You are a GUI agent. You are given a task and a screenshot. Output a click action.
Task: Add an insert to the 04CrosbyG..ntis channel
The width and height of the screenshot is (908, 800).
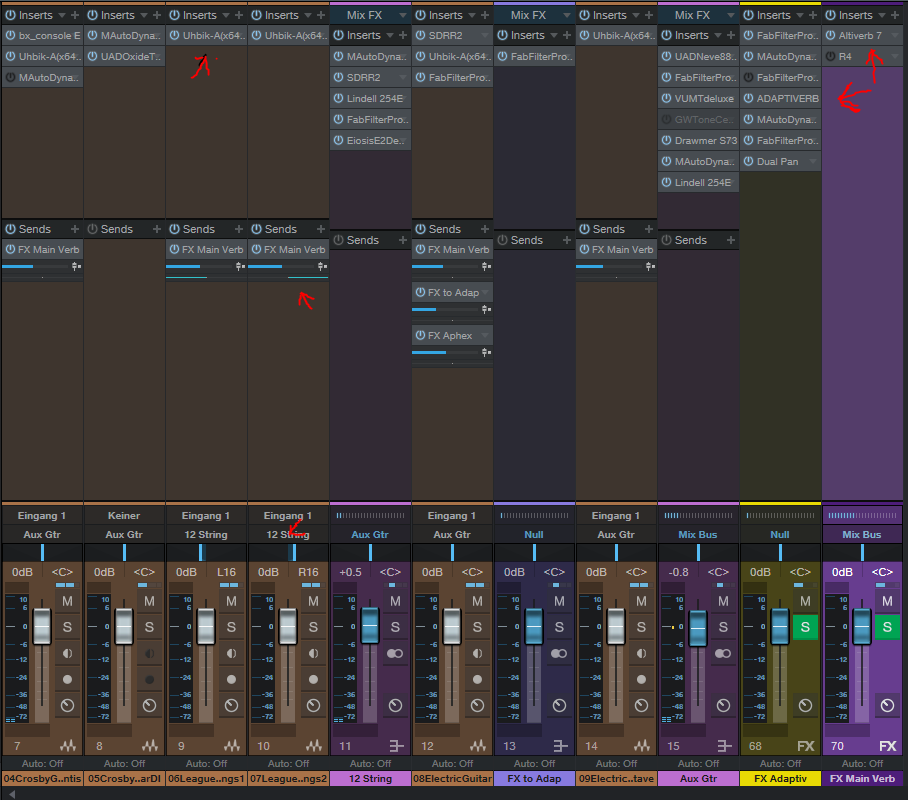(x=75, y=15)
